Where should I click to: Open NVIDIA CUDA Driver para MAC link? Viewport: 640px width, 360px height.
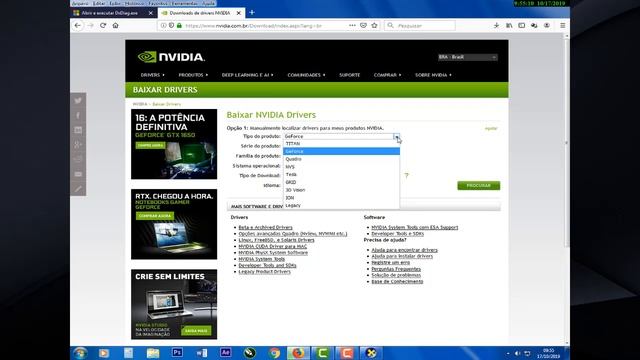click(272, 247)
